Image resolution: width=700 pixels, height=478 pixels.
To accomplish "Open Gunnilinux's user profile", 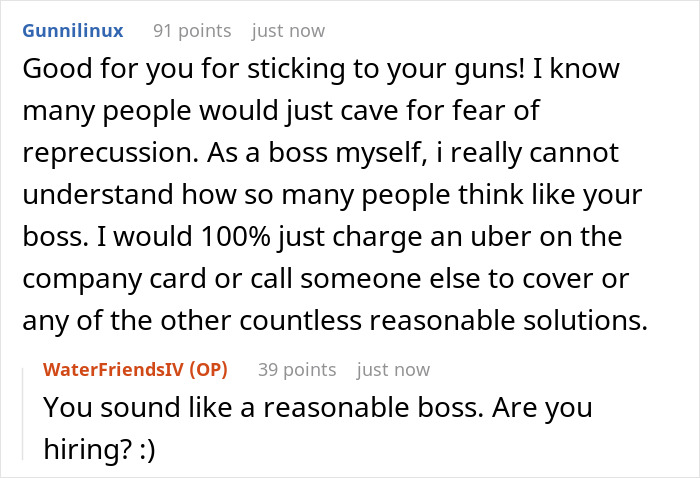I will click(x=72, y=31).
